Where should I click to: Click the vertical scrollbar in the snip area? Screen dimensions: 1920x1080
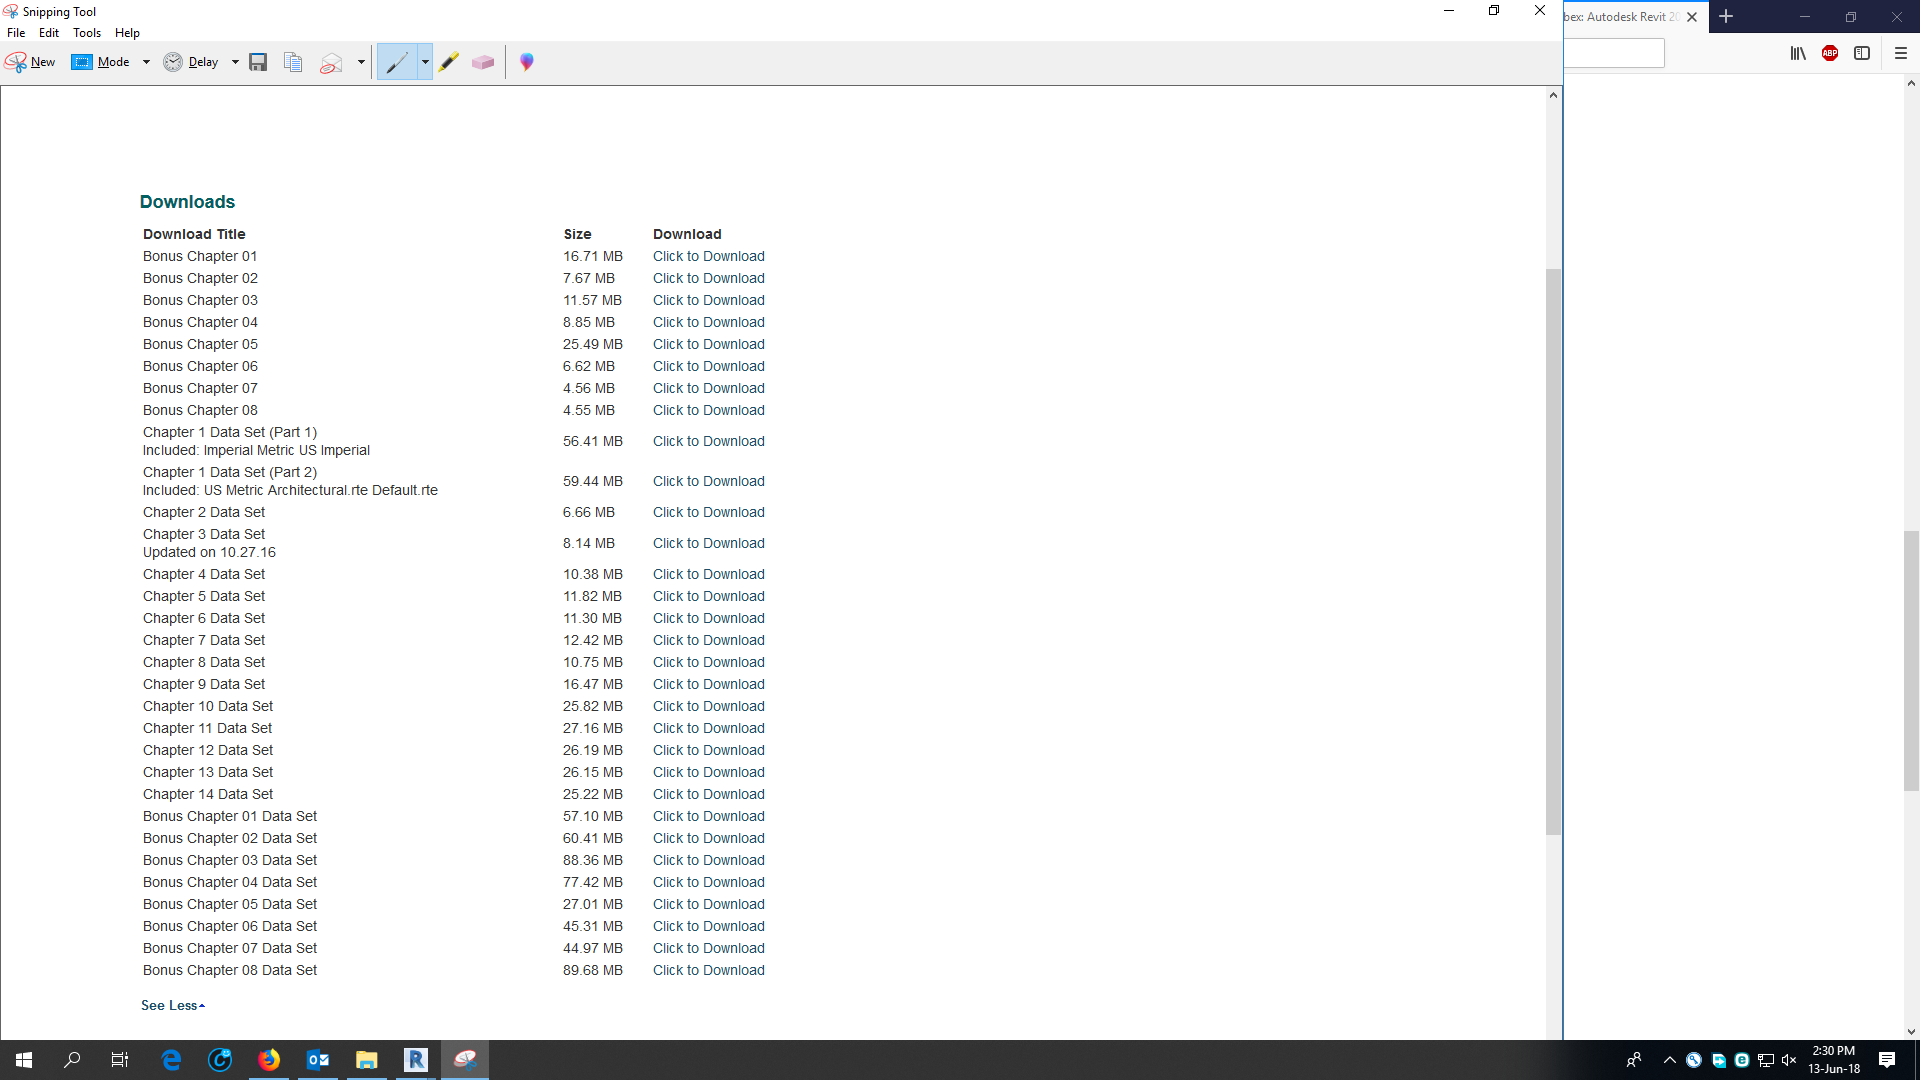click(1553, 550)
